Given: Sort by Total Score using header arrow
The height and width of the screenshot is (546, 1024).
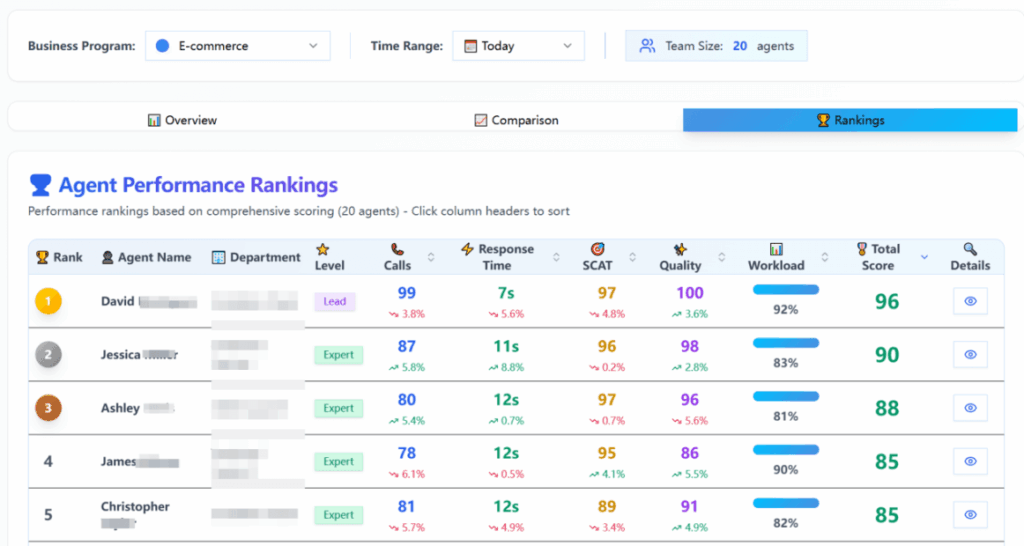Looking at the screenshot, I should 924,257.
